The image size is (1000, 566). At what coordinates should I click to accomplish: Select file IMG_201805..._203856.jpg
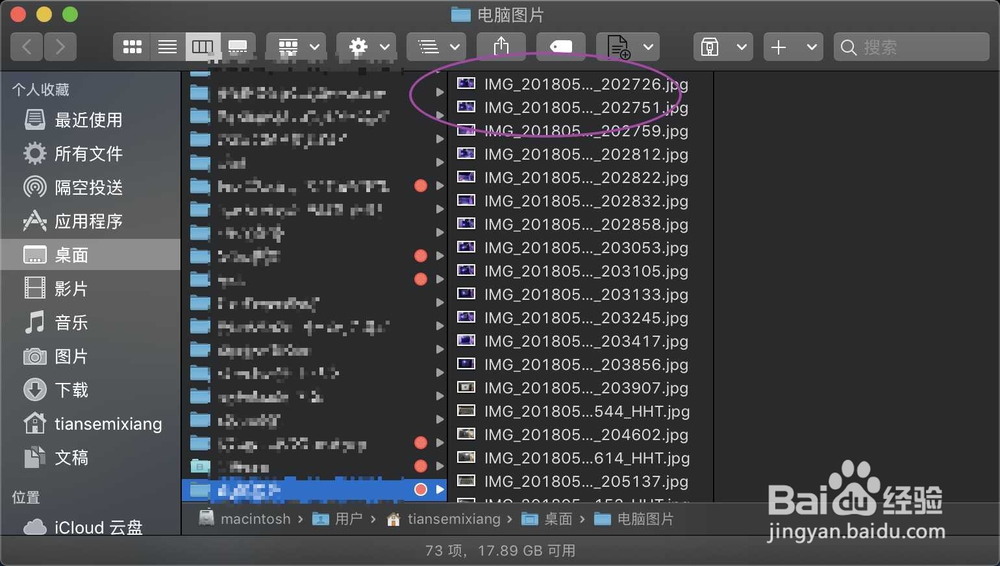(580, 364)
